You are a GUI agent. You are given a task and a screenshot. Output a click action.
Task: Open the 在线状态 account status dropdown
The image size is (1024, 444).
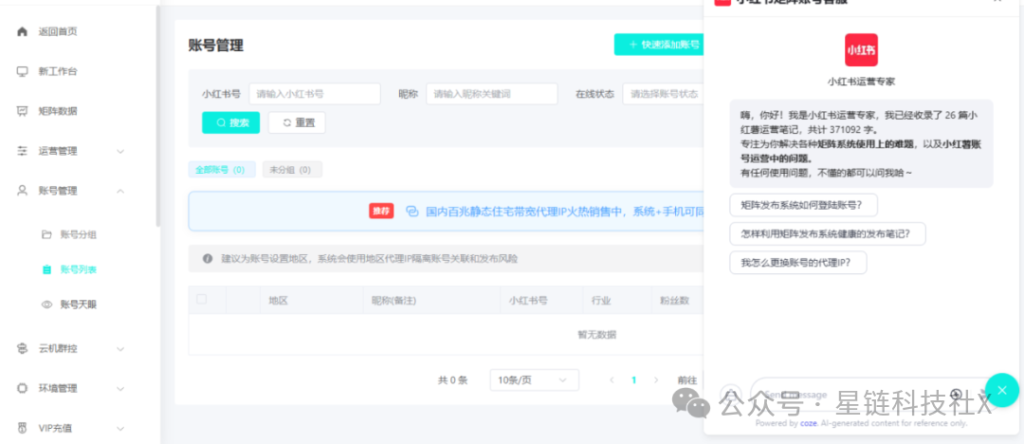pyautogui.click(x=663, y=94)
